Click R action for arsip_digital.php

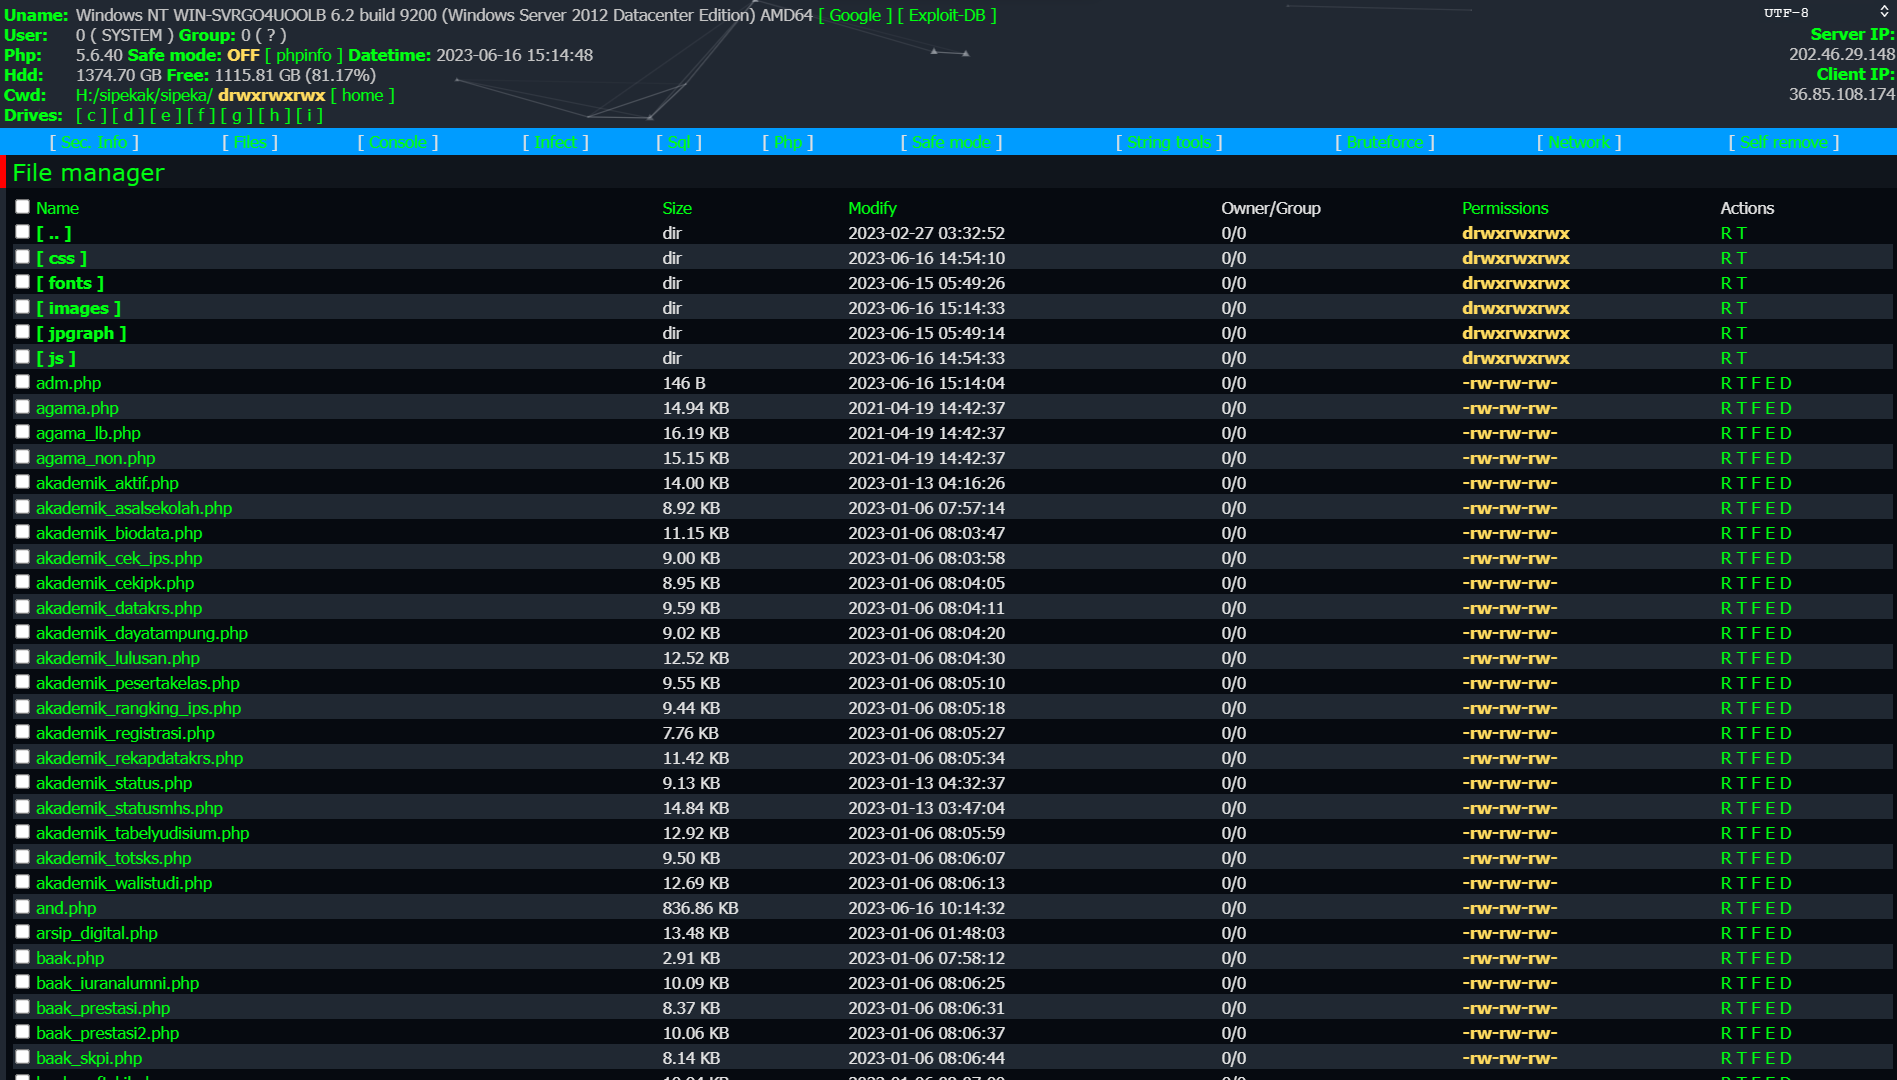point(1726,933)
